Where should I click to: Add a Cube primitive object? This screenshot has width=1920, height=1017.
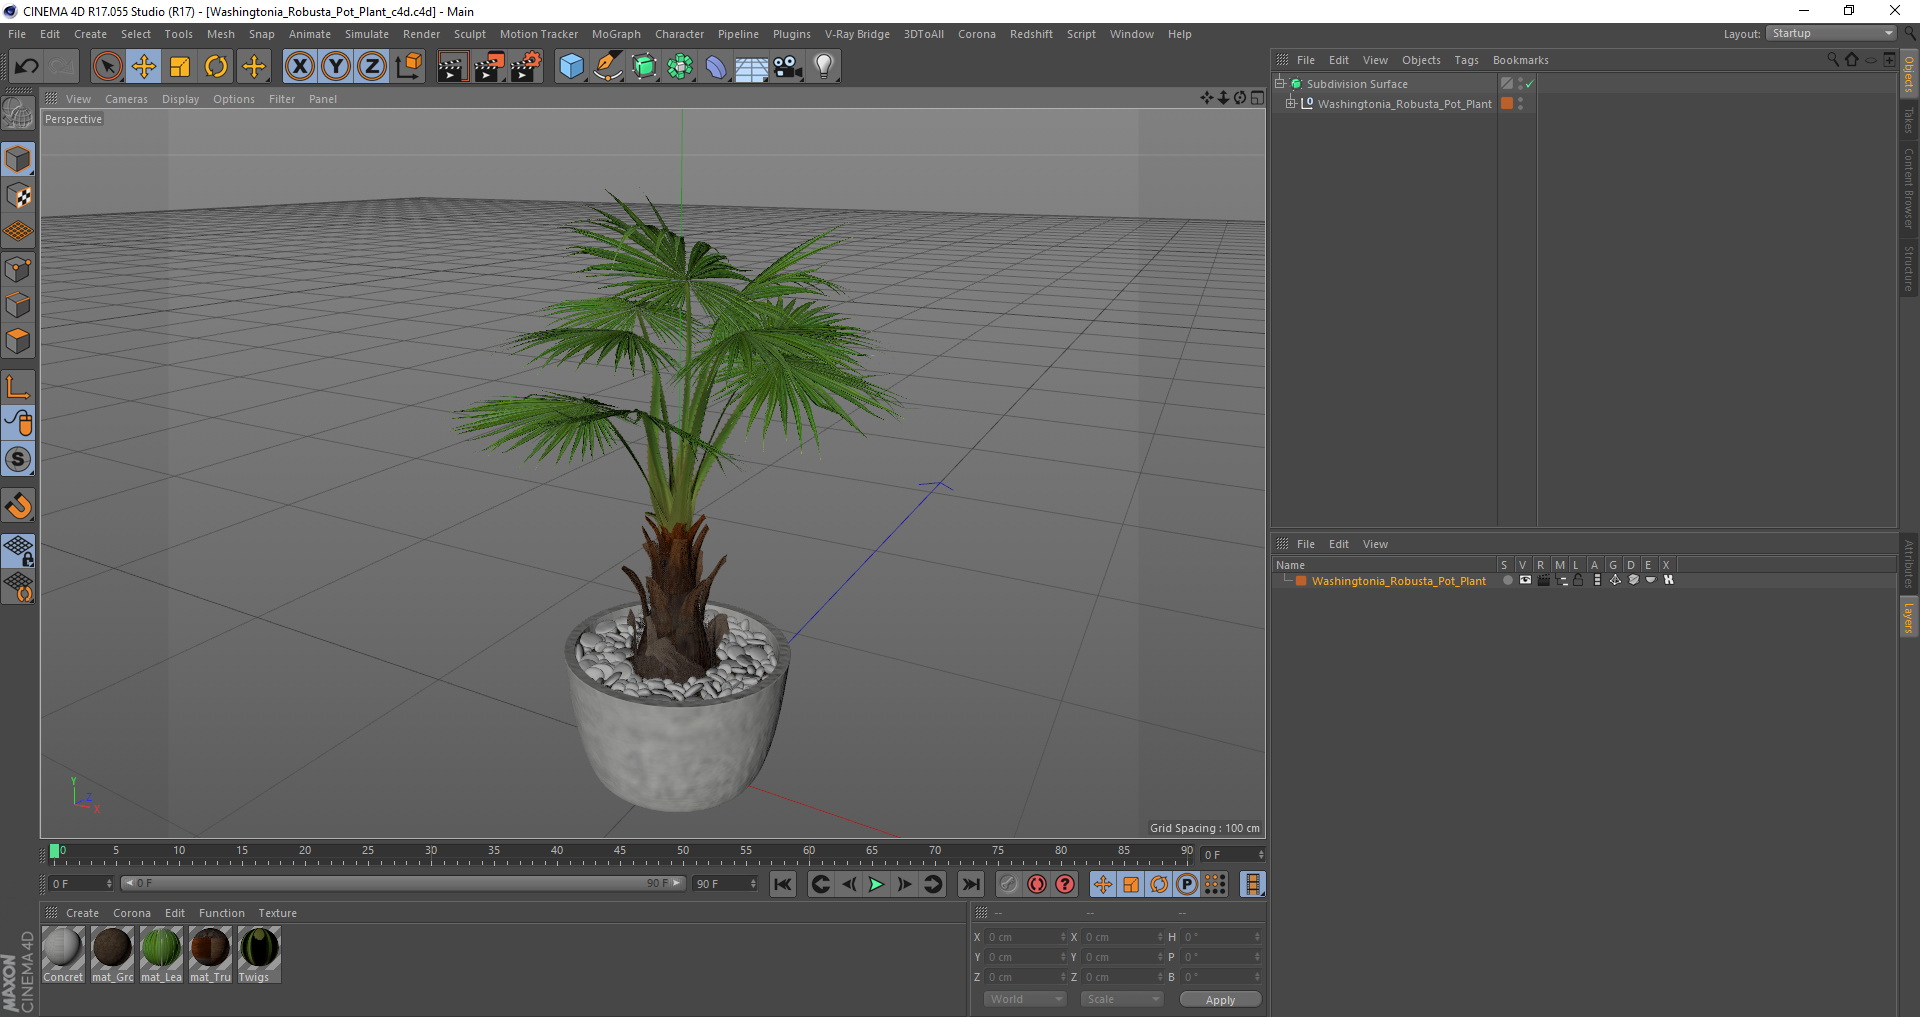[571, 67]
